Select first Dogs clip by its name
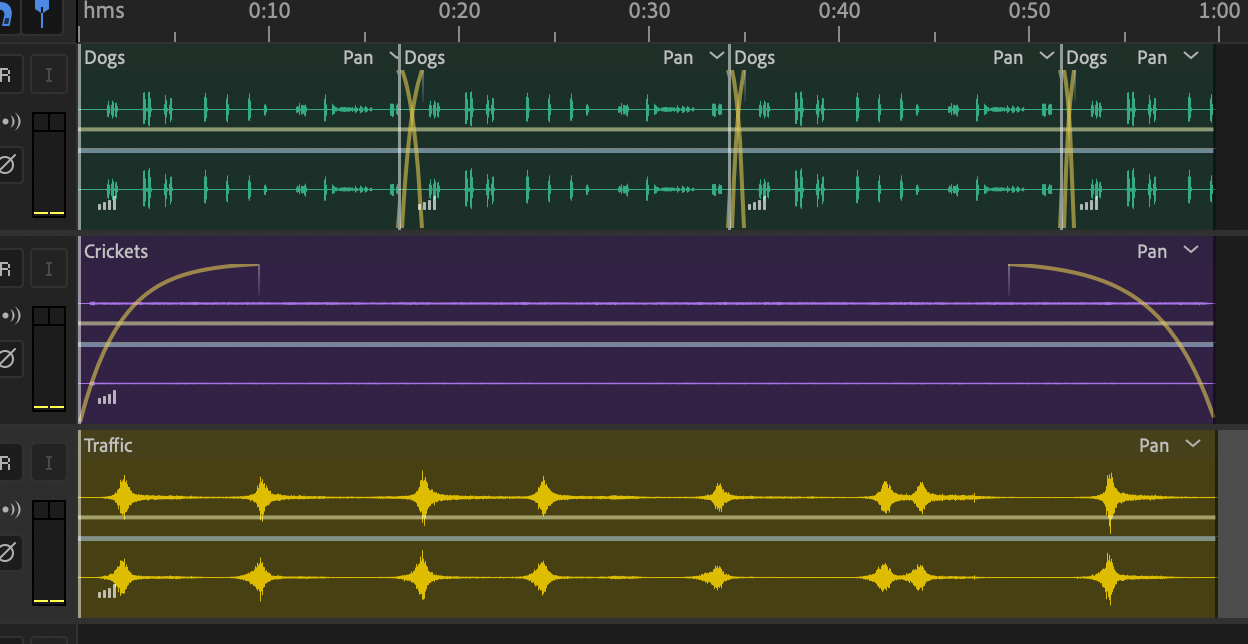 105,58
